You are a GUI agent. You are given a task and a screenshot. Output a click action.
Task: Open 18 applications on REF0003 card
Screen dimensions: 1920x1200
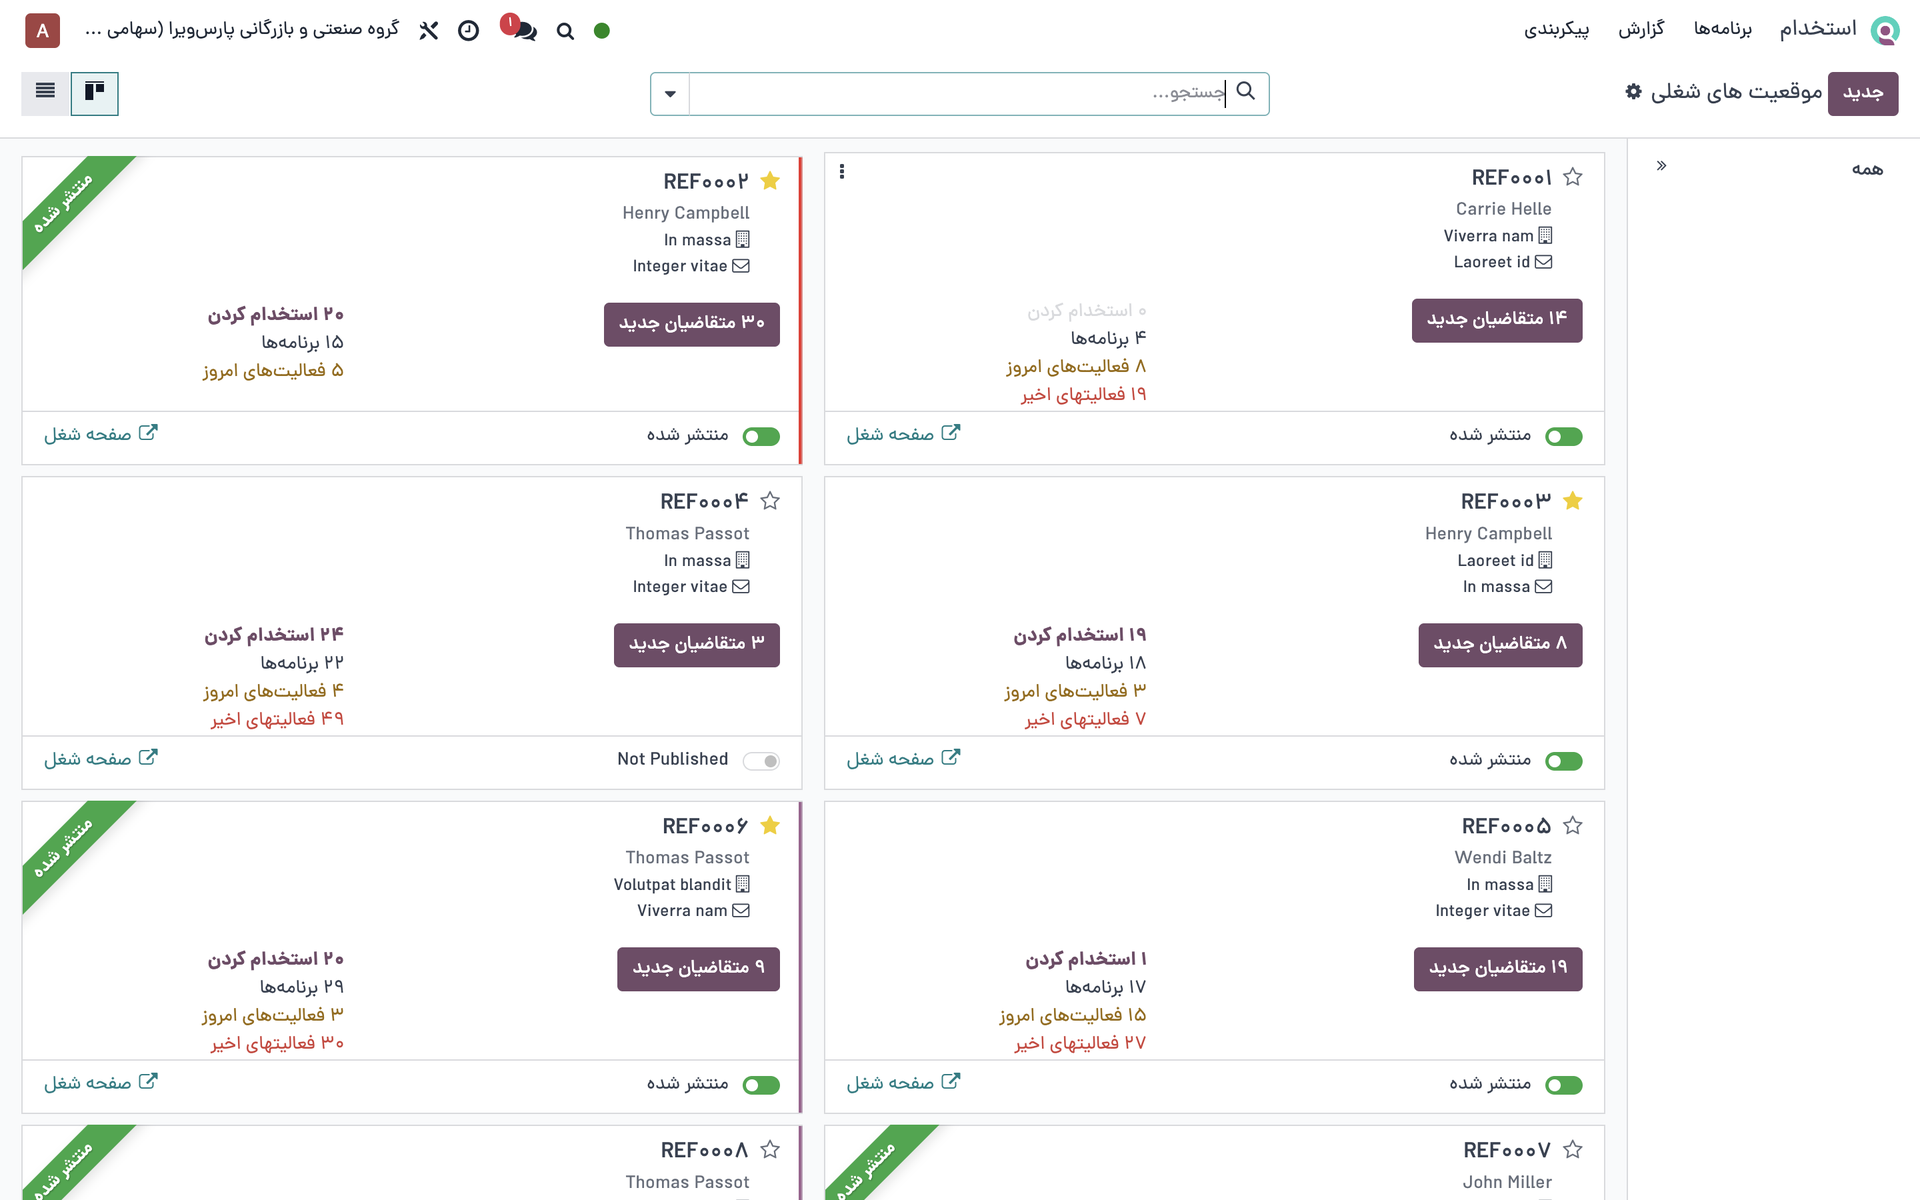click(1105, 663)
